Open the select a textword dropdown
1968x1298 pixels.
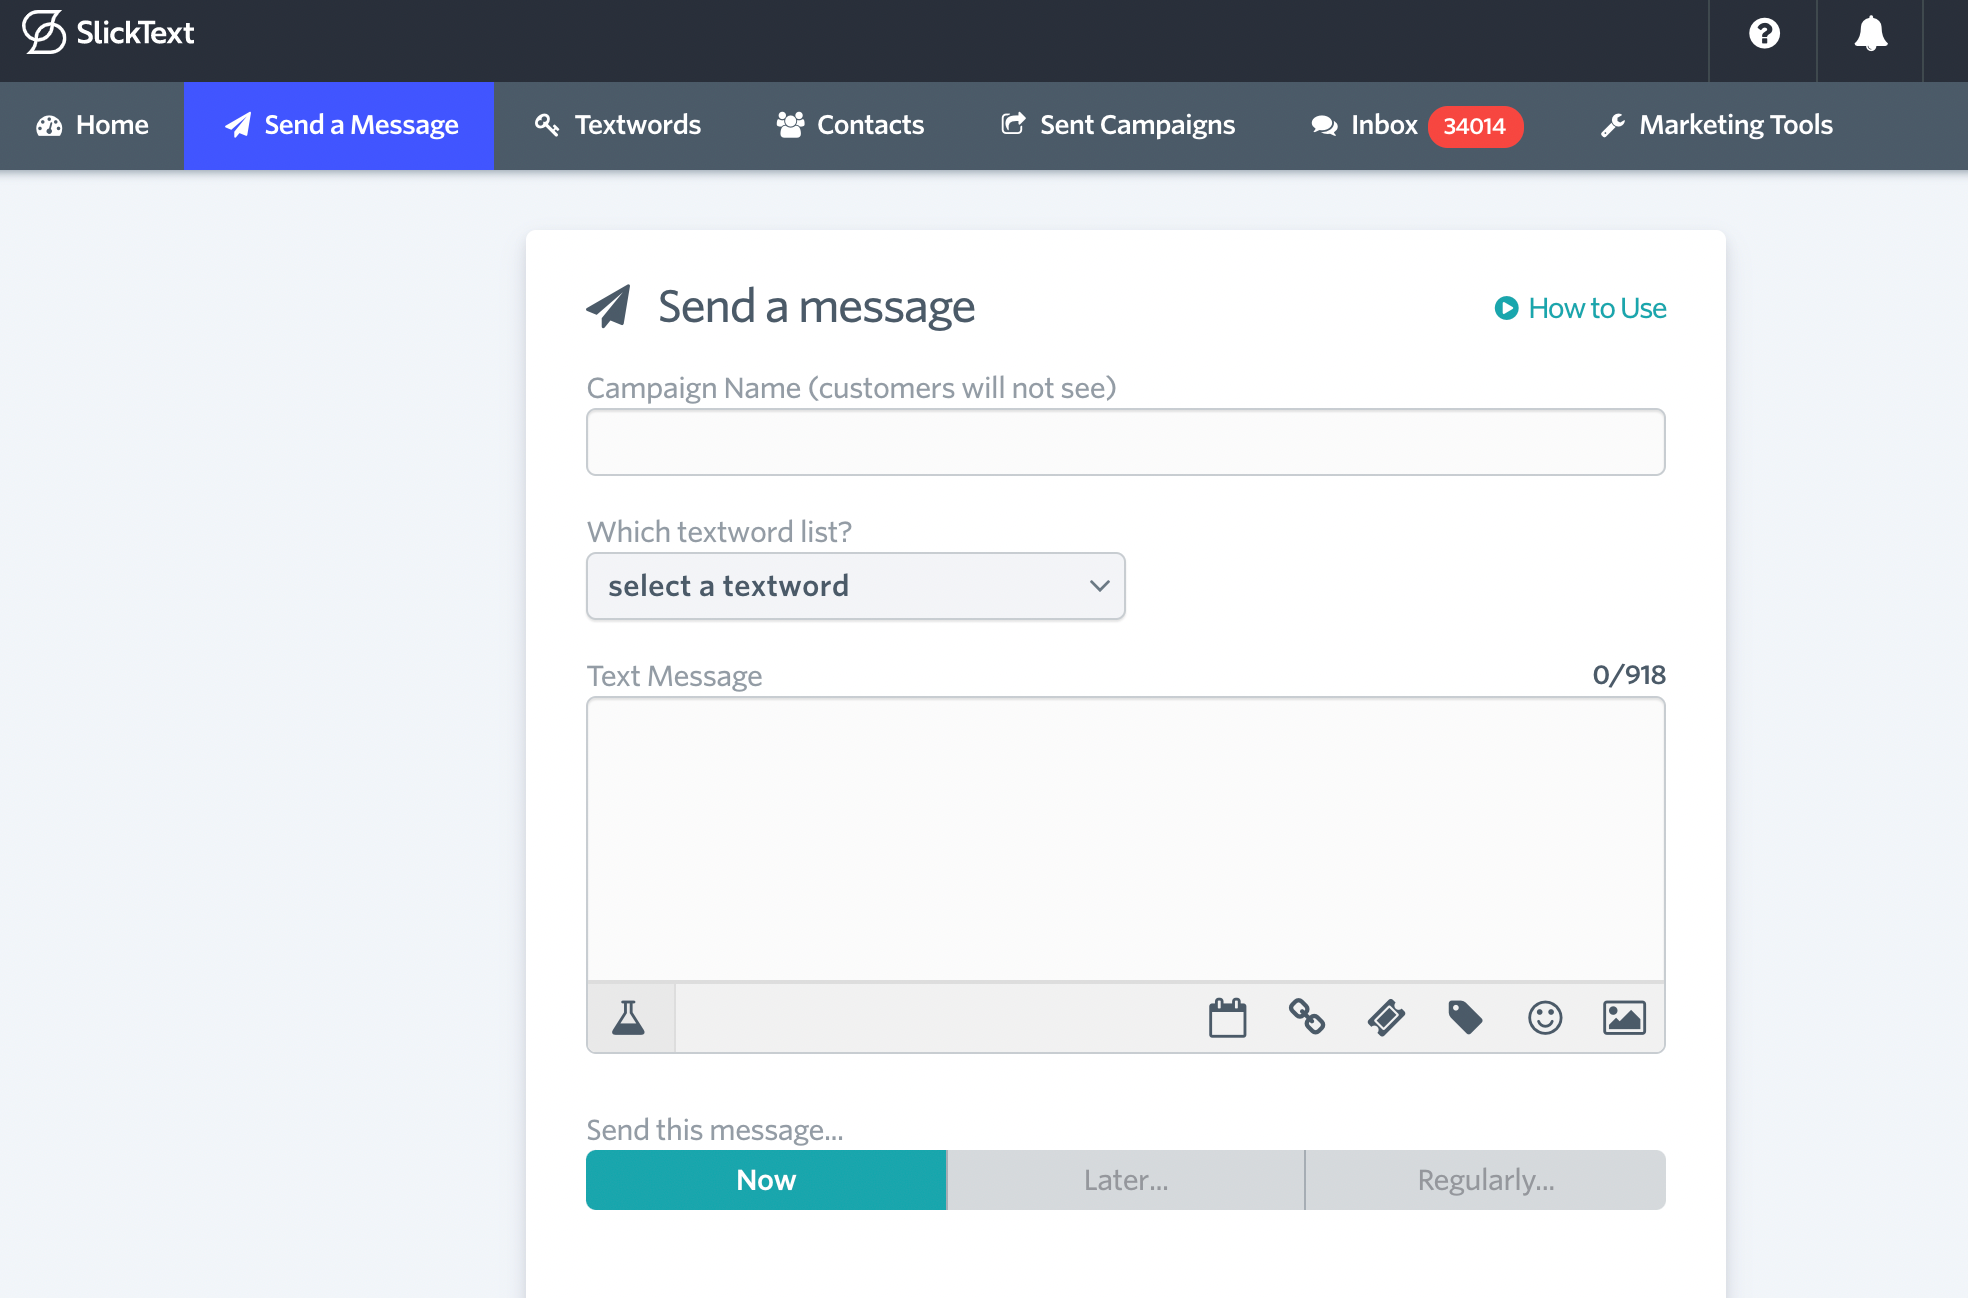(855, 586)
